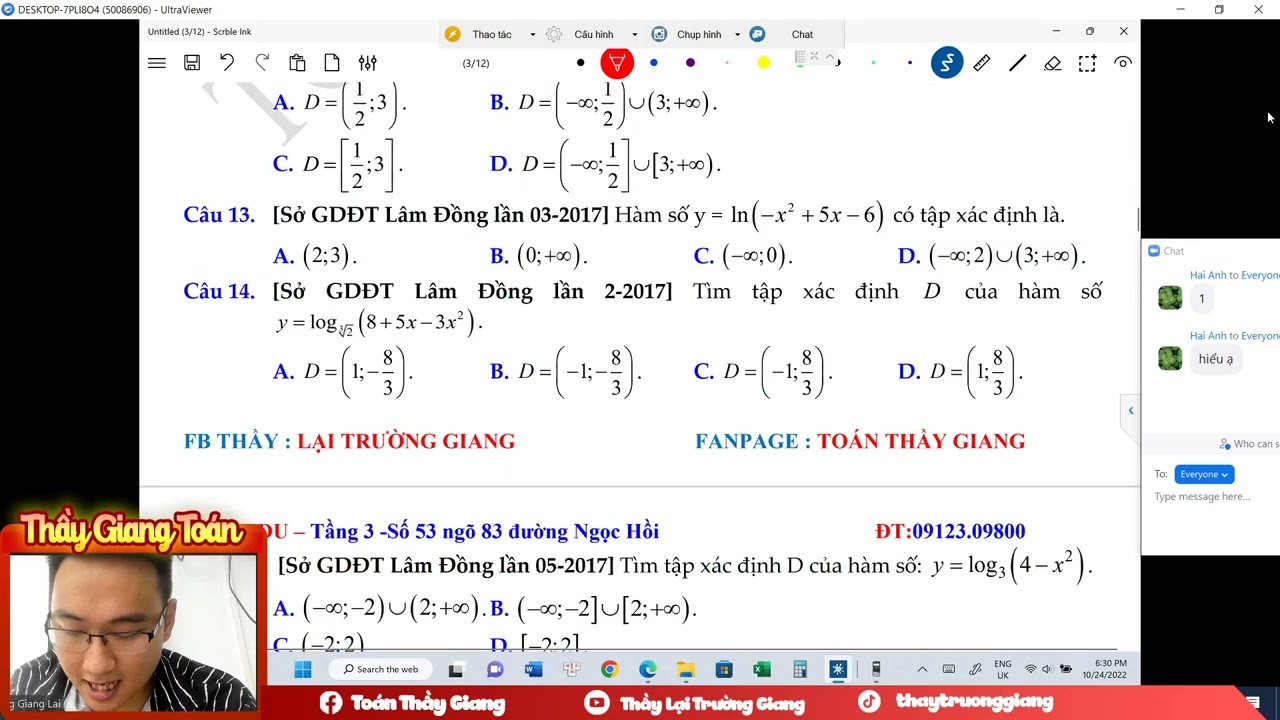Open the volume control in the tray
1280x720 pixels.
tap(1047, 669)
